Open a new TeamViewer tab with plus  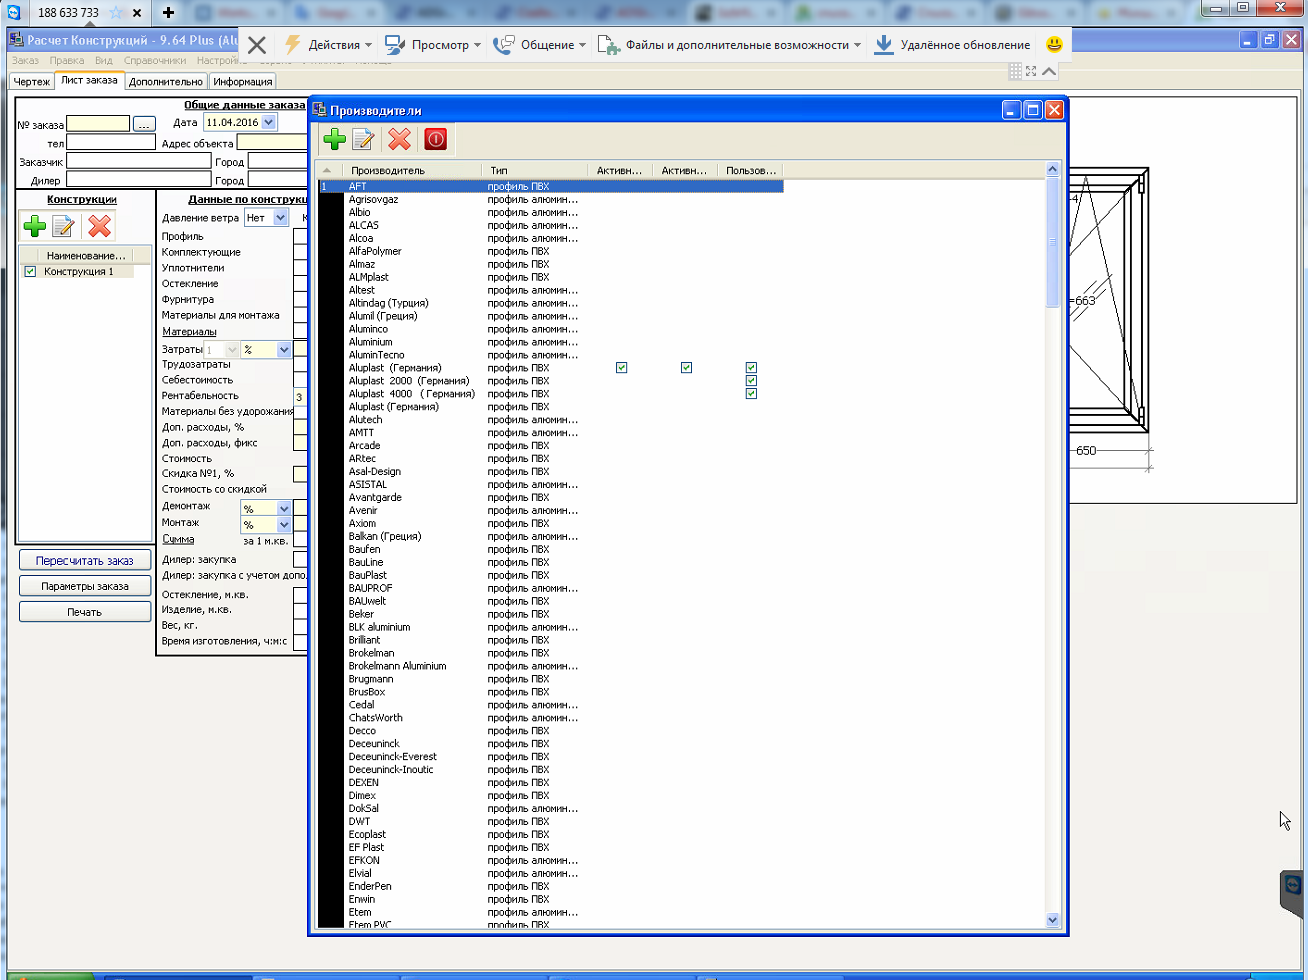click(168, 13)
